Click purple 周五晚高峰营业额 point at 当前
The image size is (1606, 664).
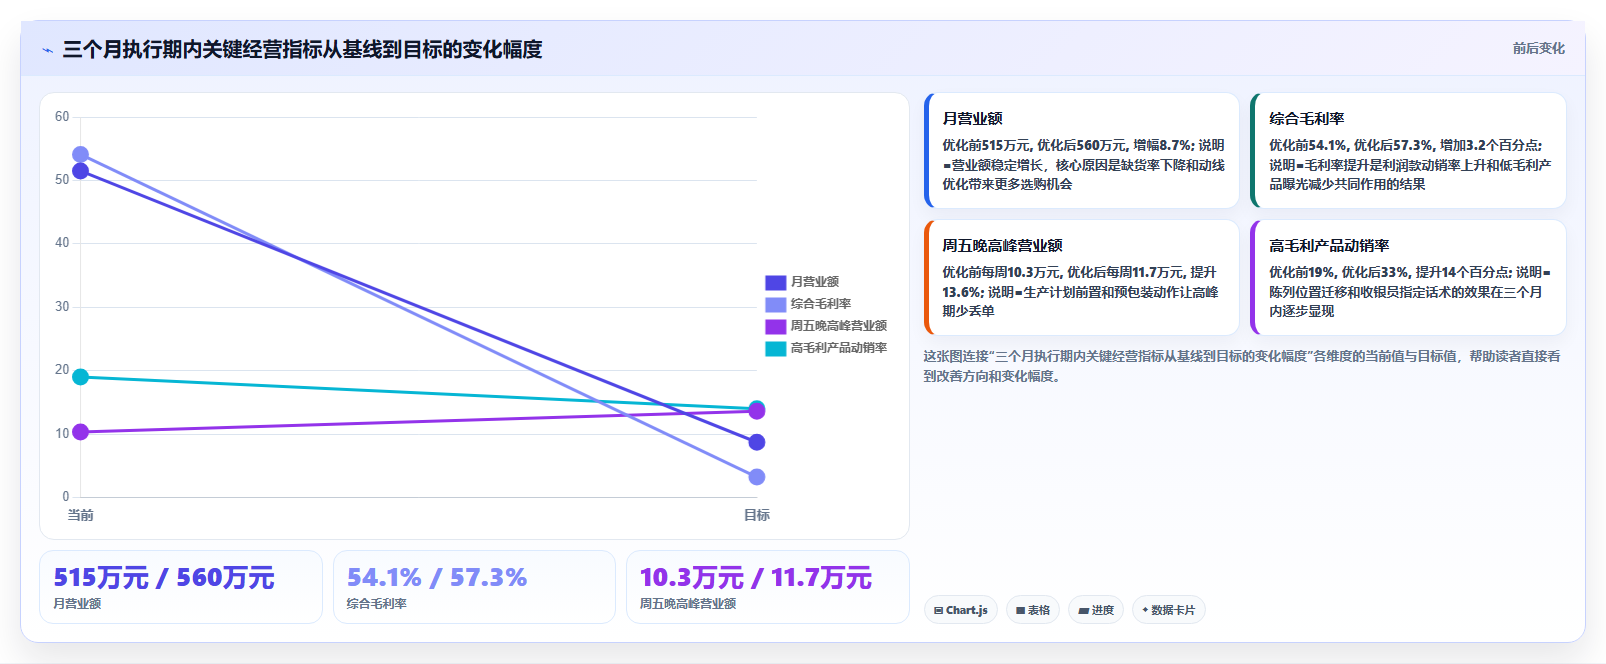(x=81, y=432)
